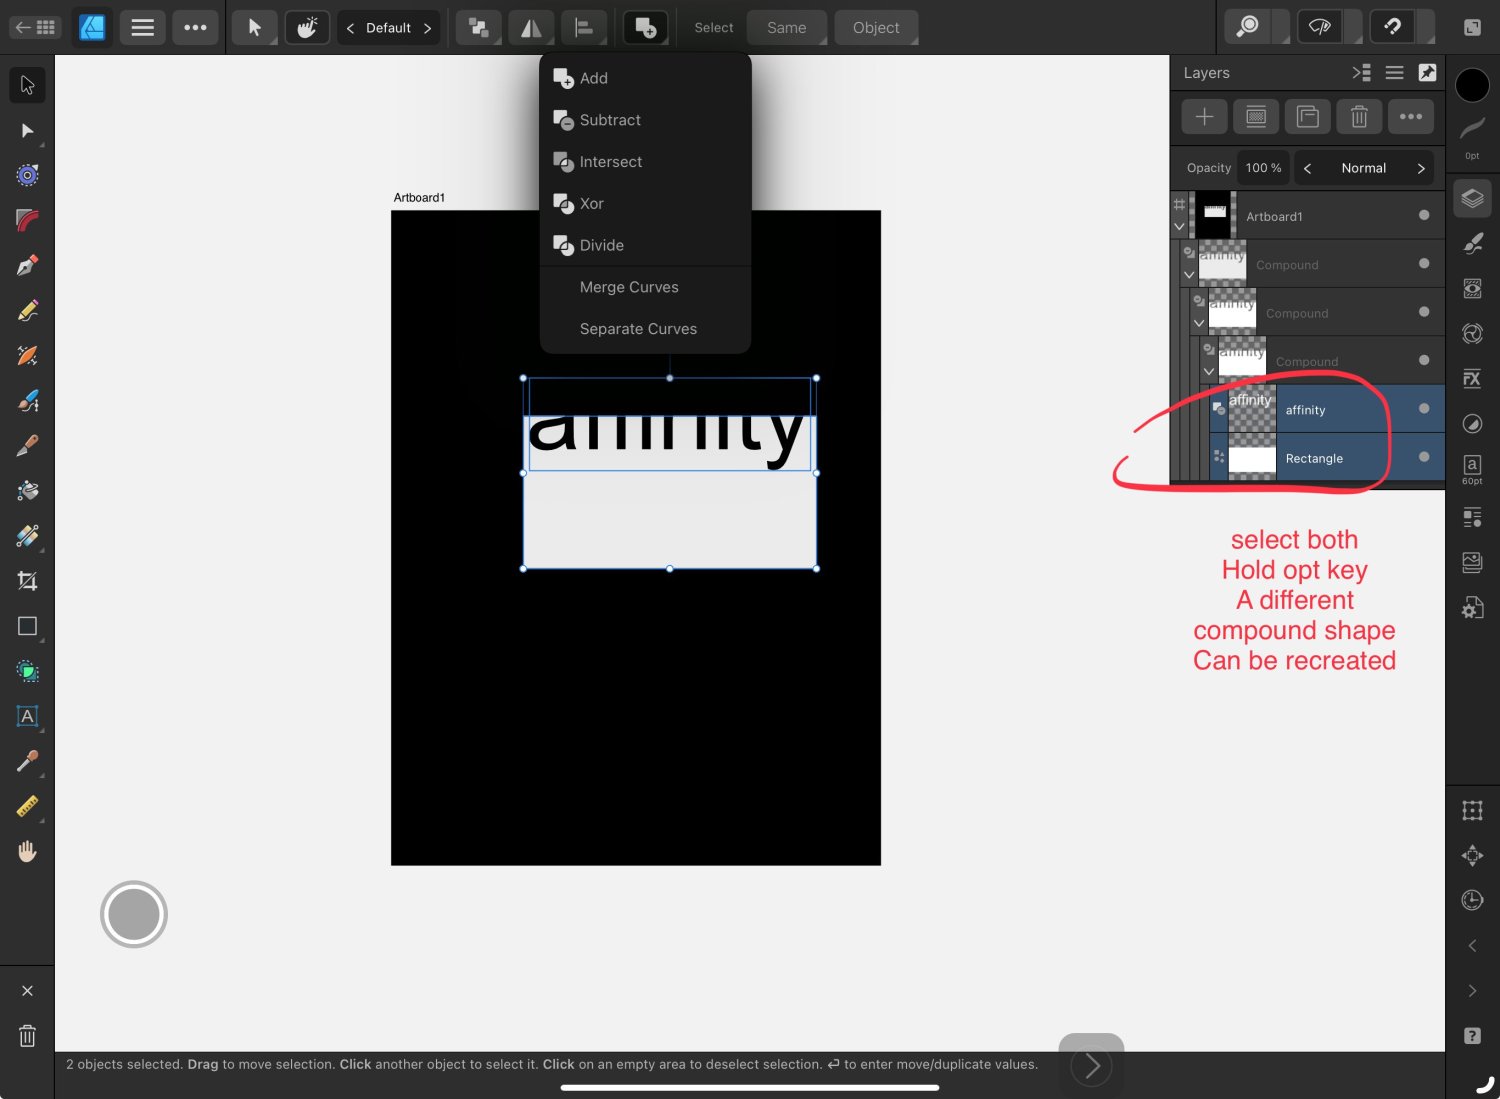Select the Pencil tool in left toolbar
Screen dimensions: 1500x1099
point(27,310)
